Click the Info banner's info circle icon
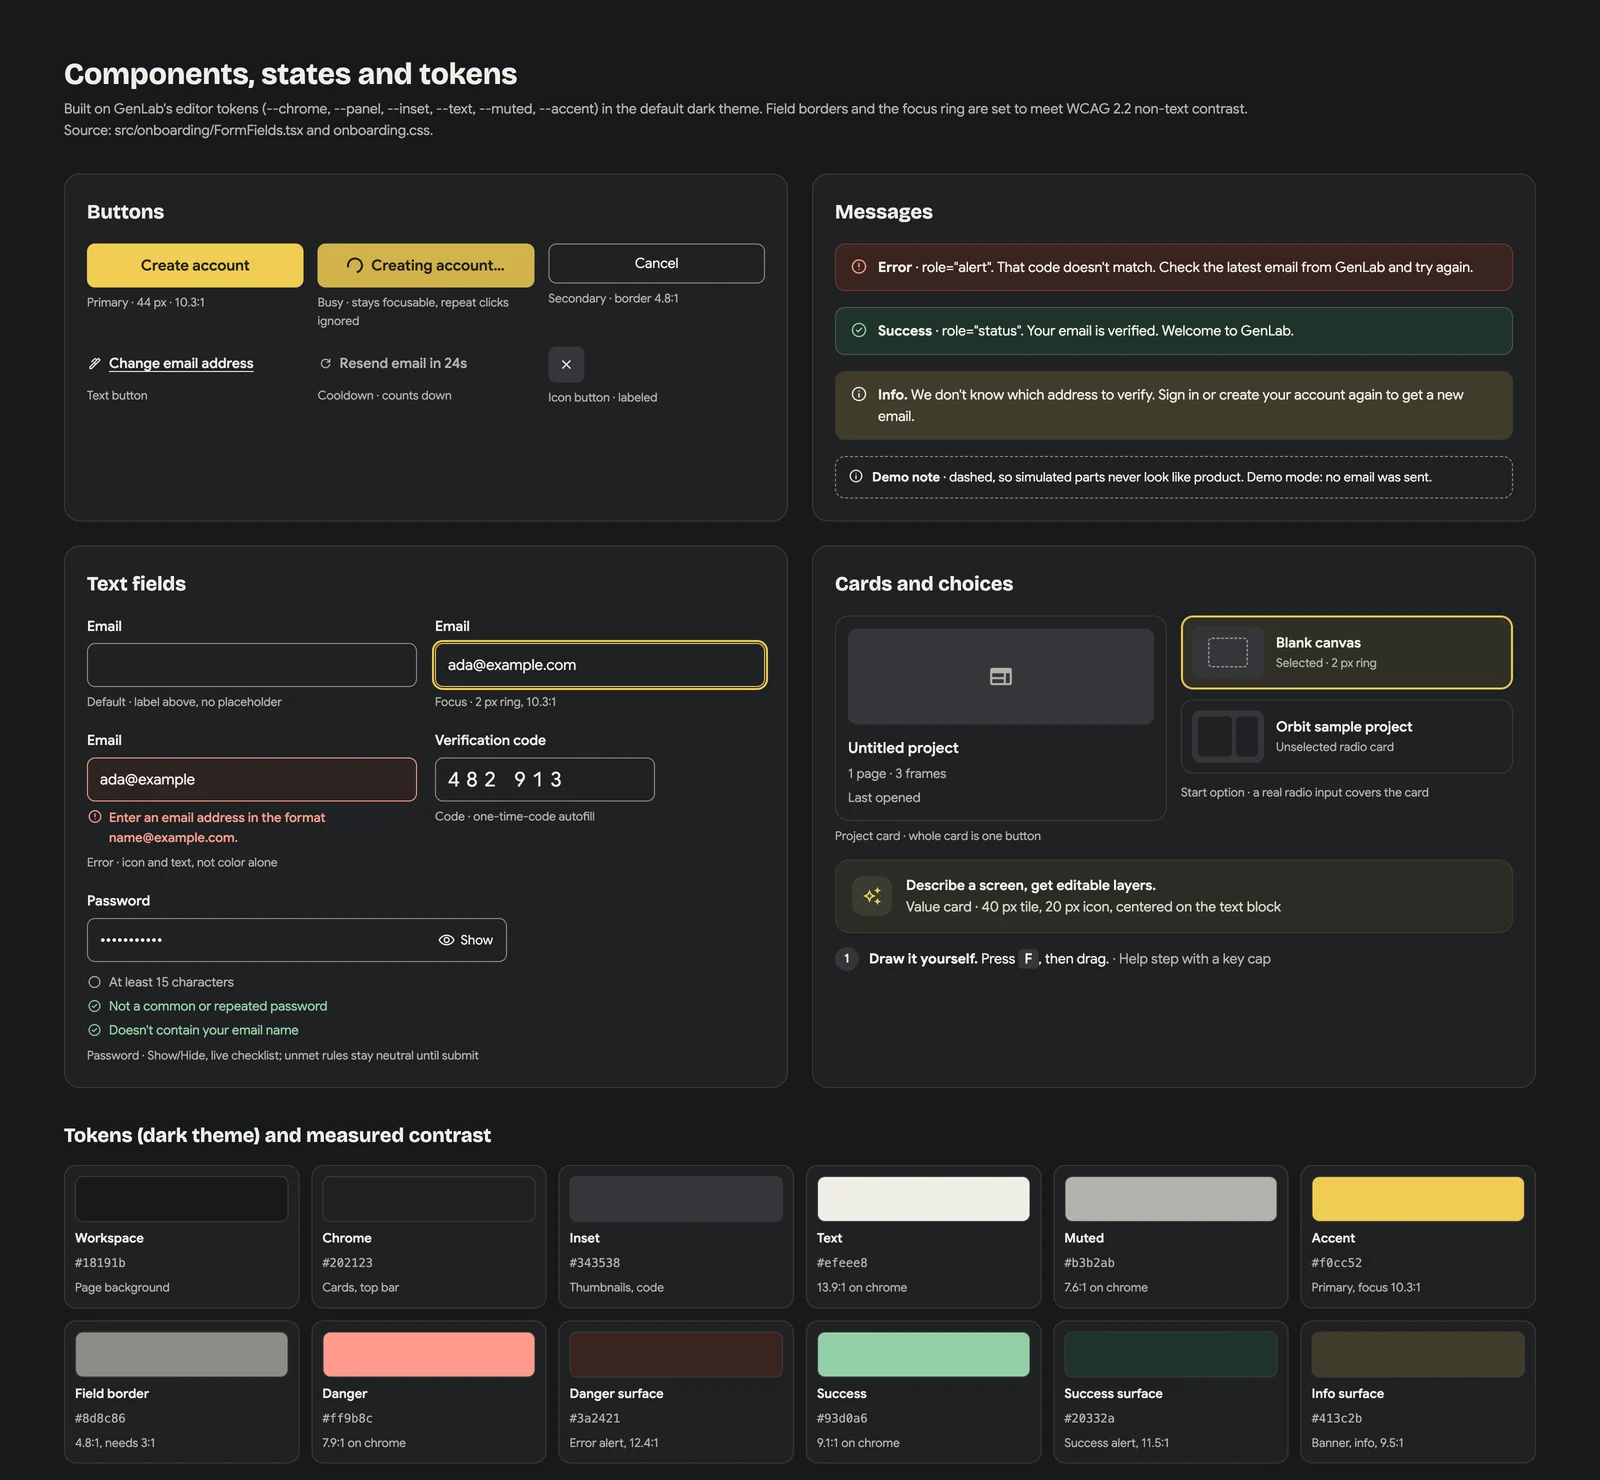Viewport: 1600px width, 1480px height. [858, 394]
